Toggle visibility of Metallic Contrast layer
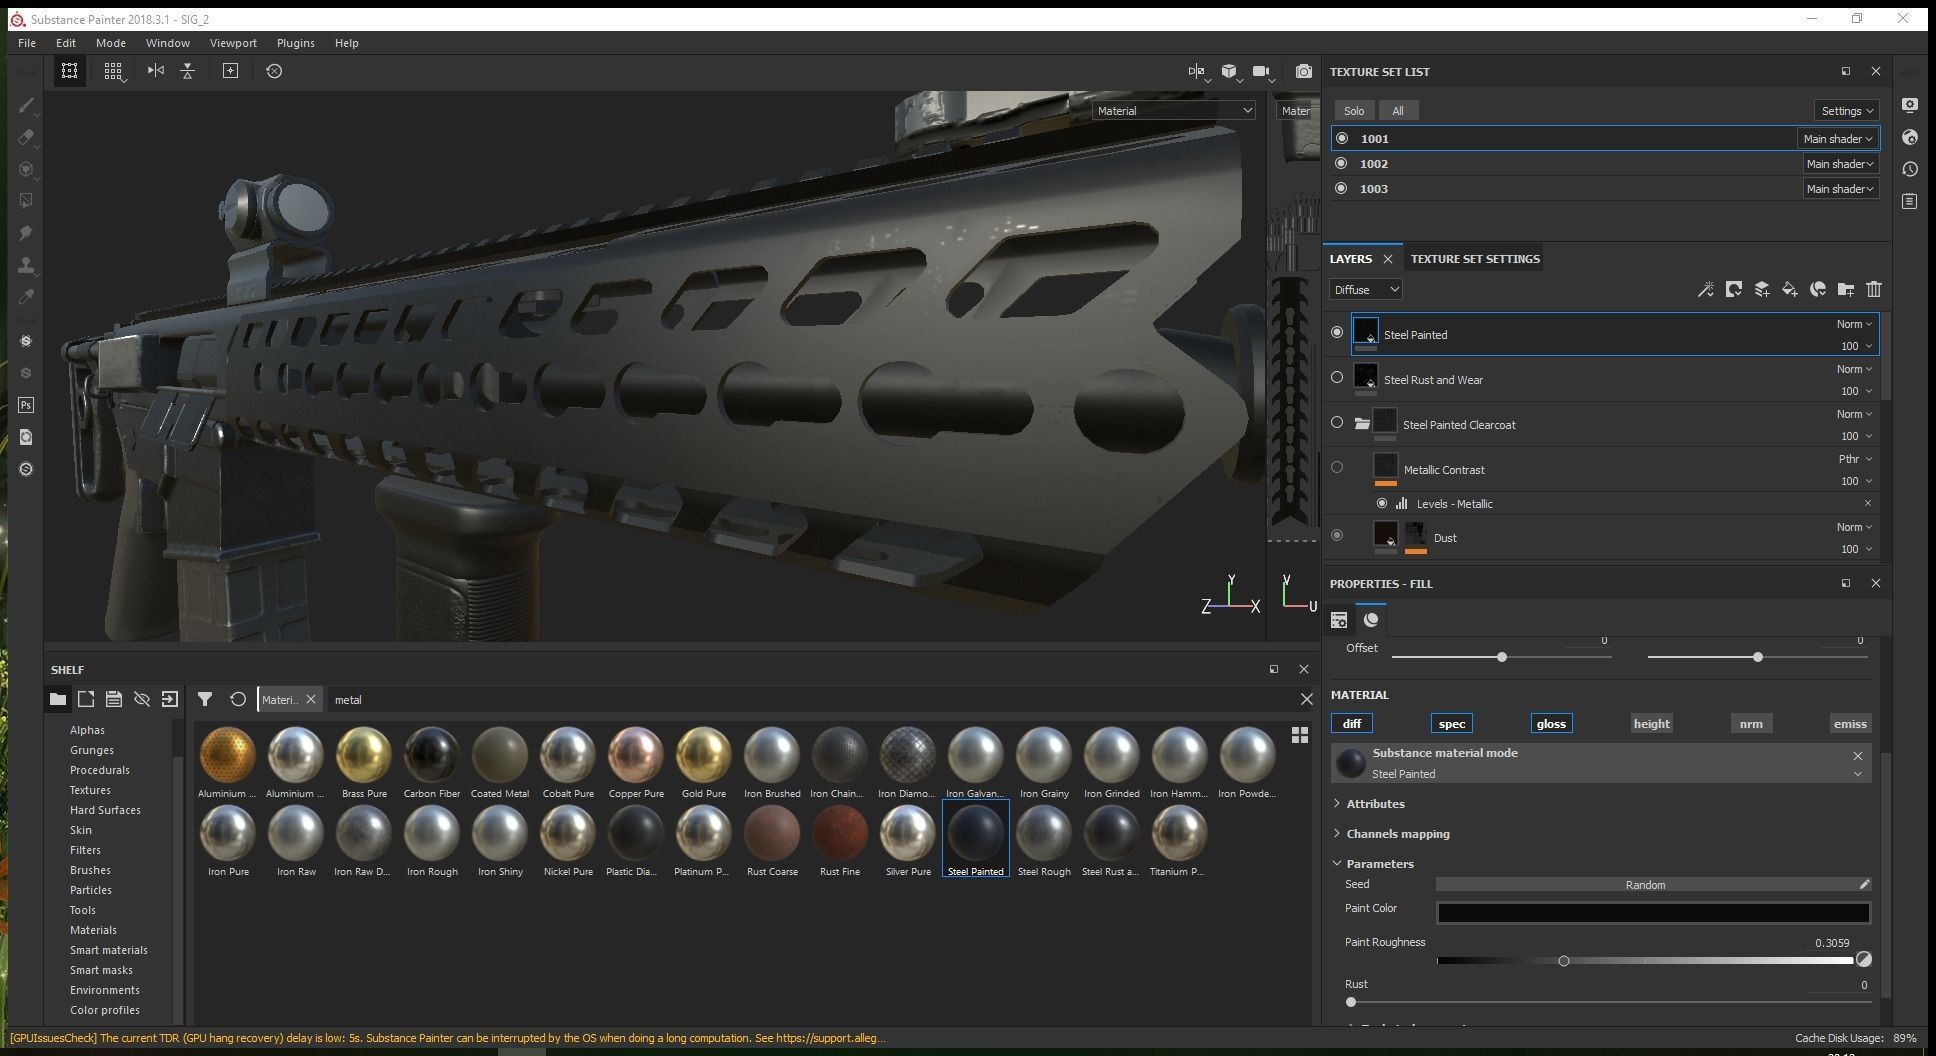 1337,467
